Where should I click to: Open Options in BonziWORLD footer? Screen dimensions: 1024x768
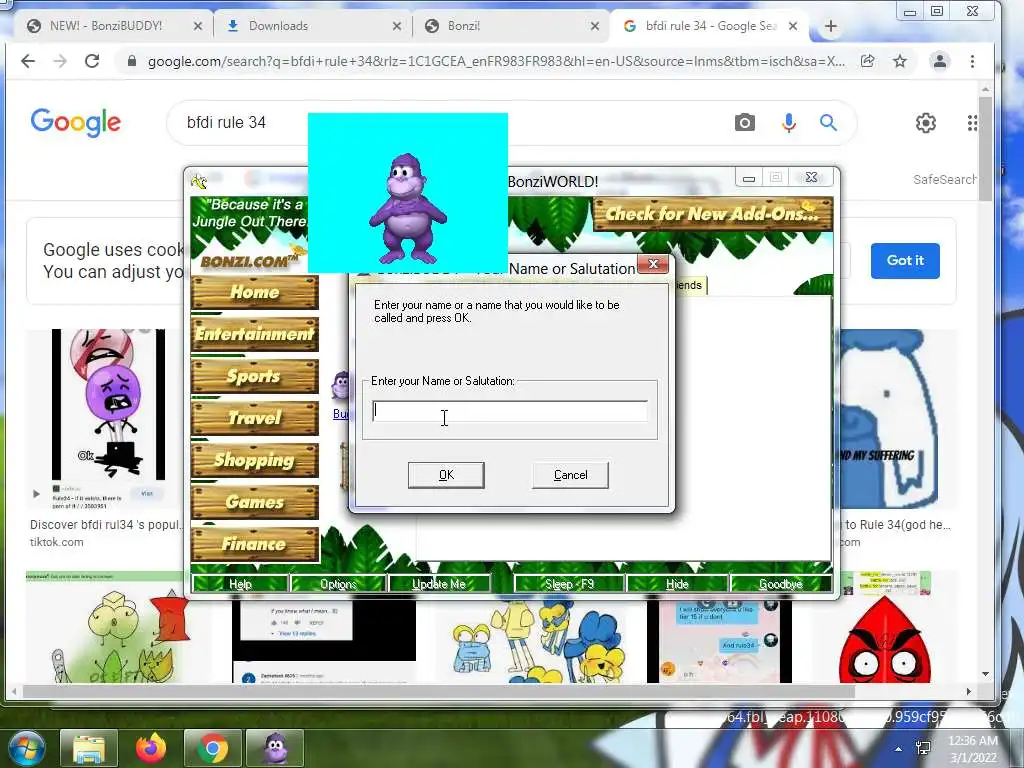pos(338,584)
